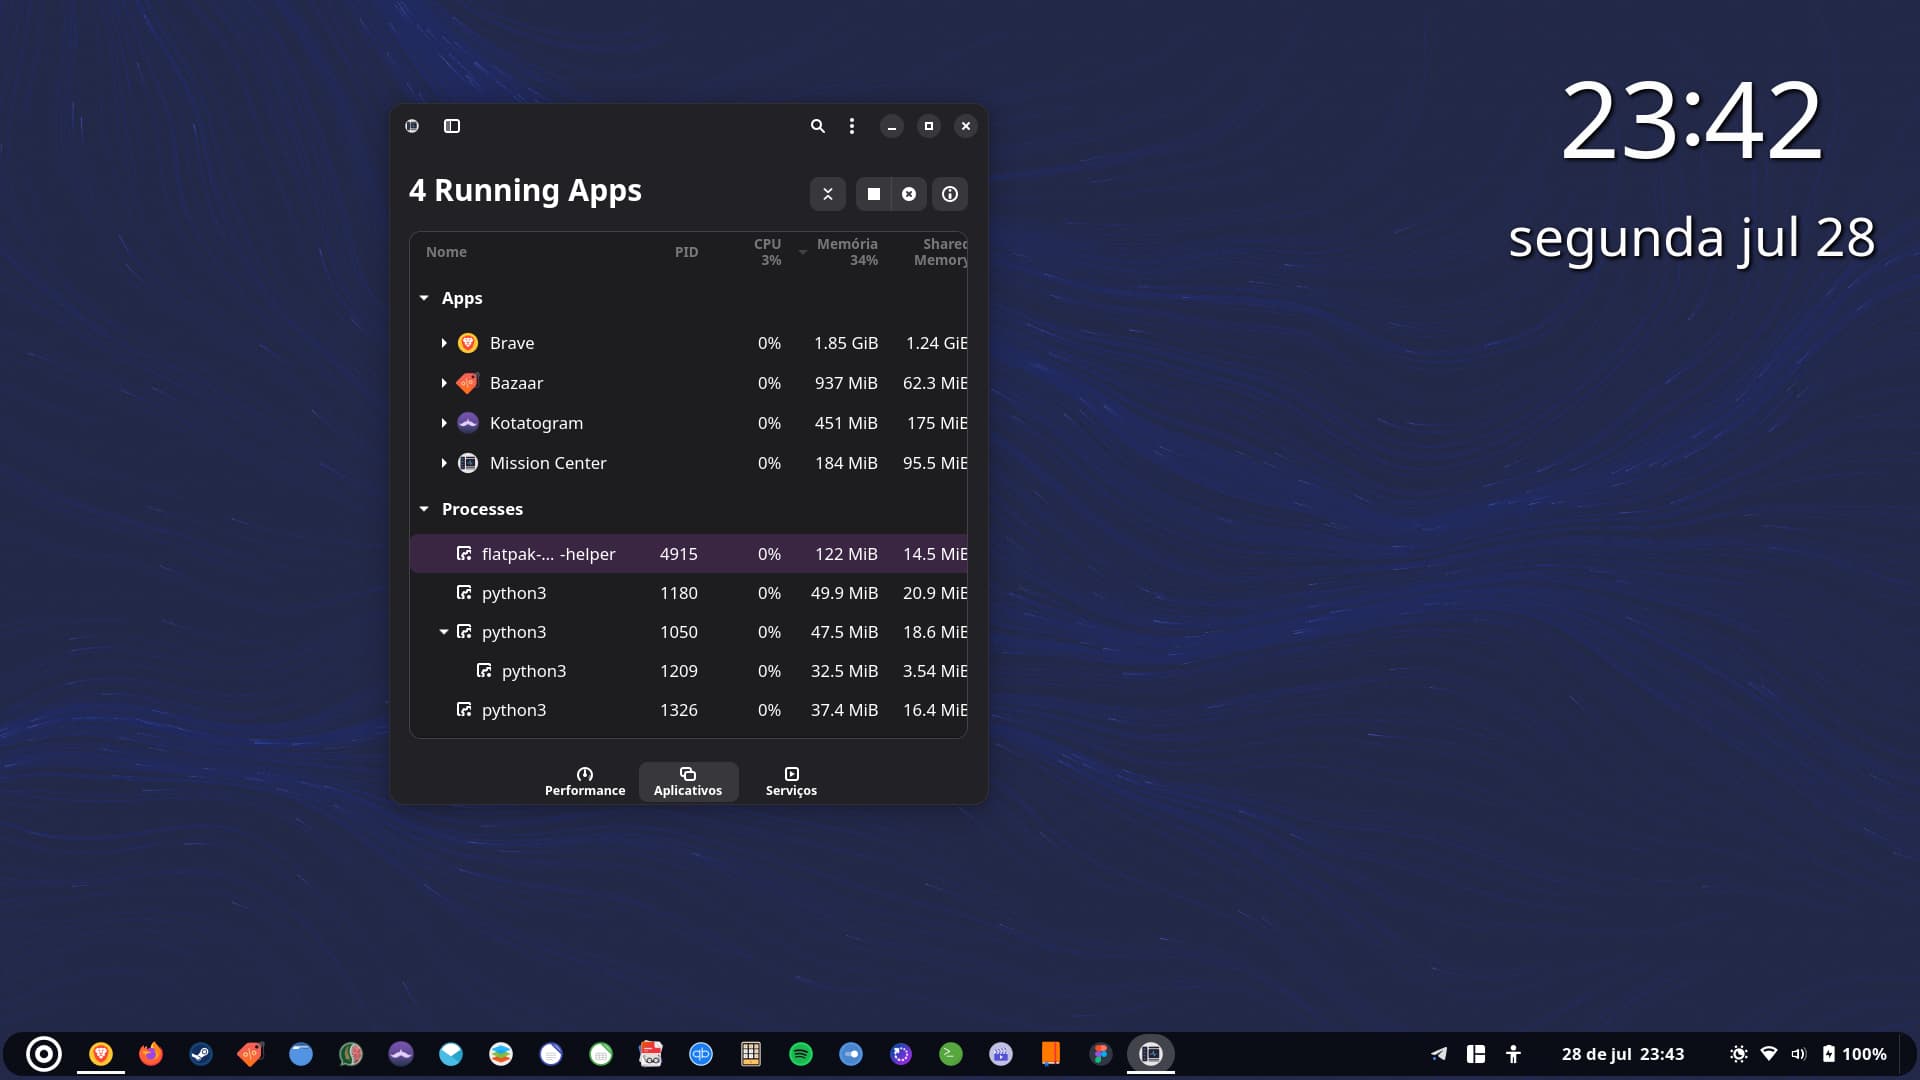
Task: Switch to the Performance tab
Action: tap(585, 781)
